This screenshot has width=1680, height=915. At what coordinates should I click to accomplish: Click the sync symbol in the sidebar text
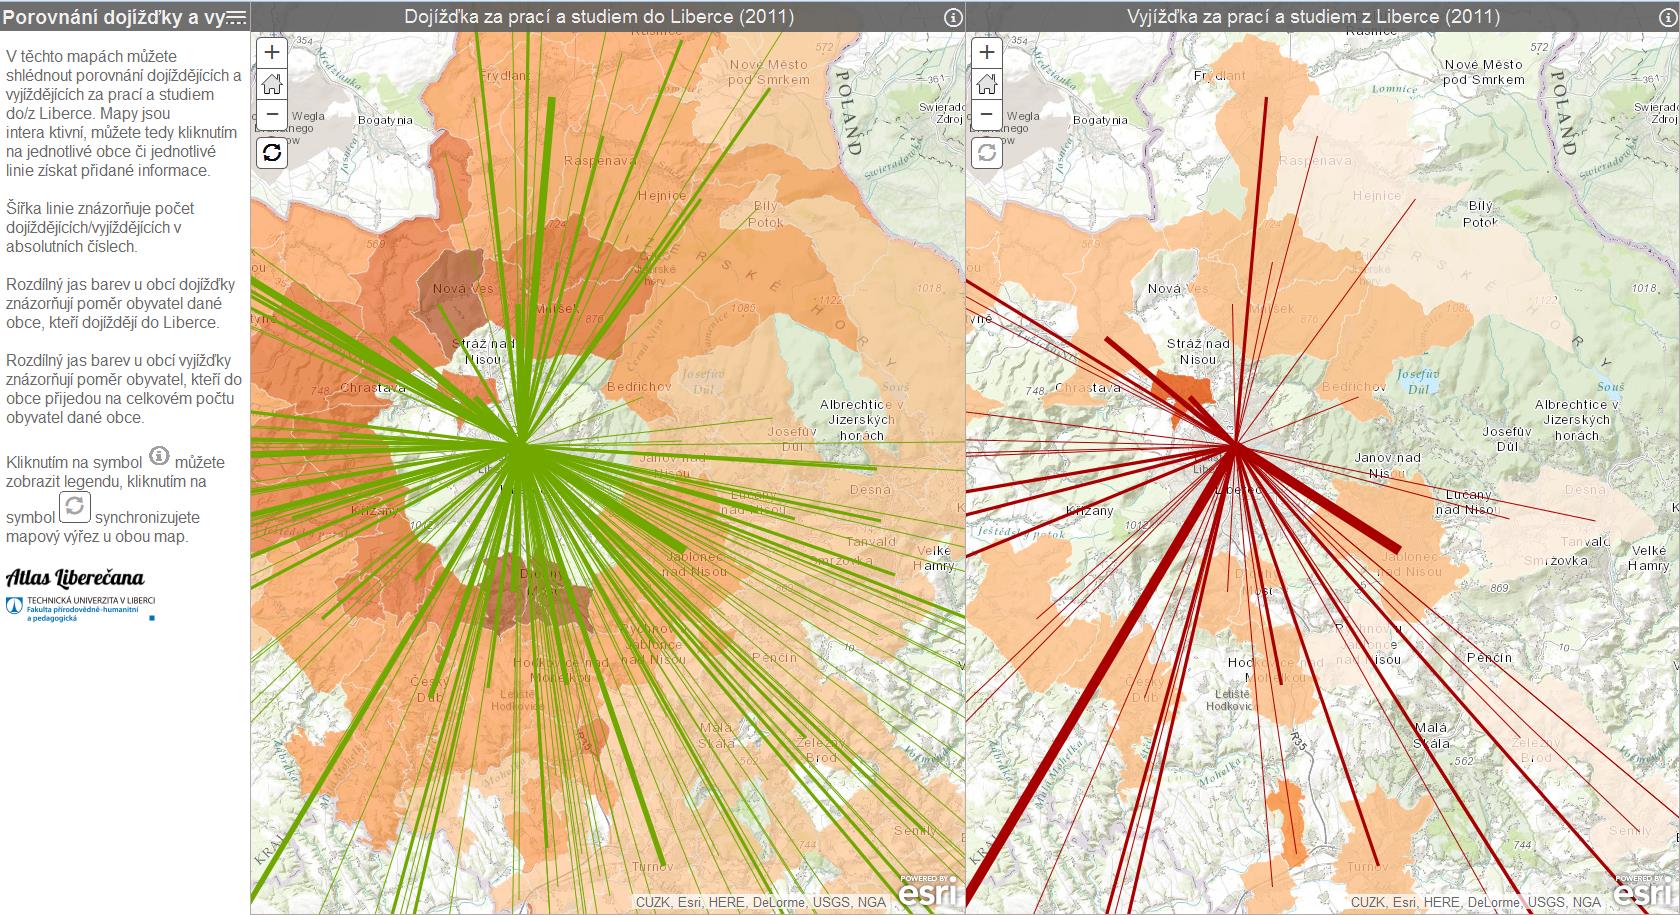[x=75, y=507]
